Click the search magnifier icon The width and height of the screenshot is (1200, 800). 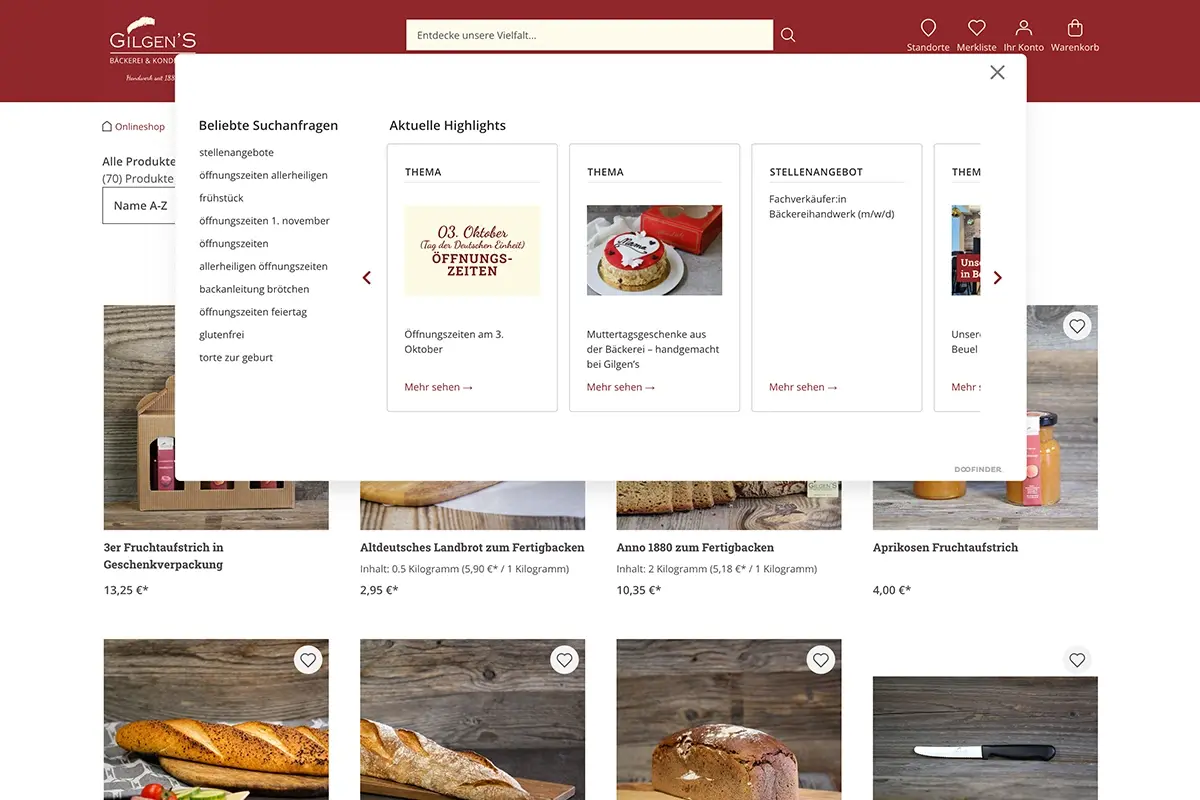click(788, 34)
